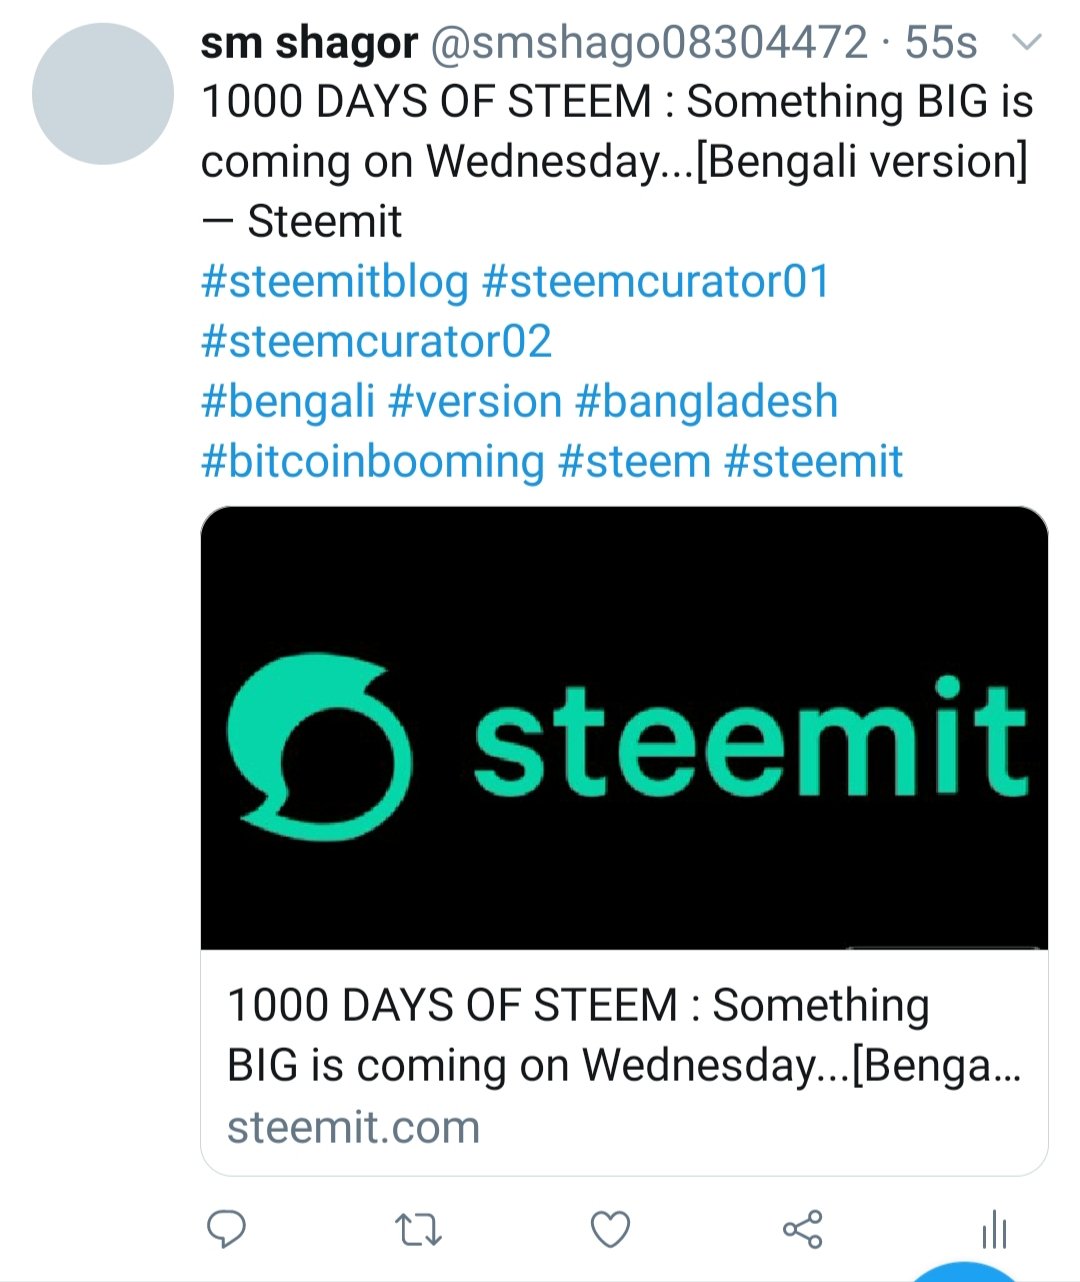Retweet this post with the retweet icon
The image size is (1080, 1282).
(x=418, y=1230)
